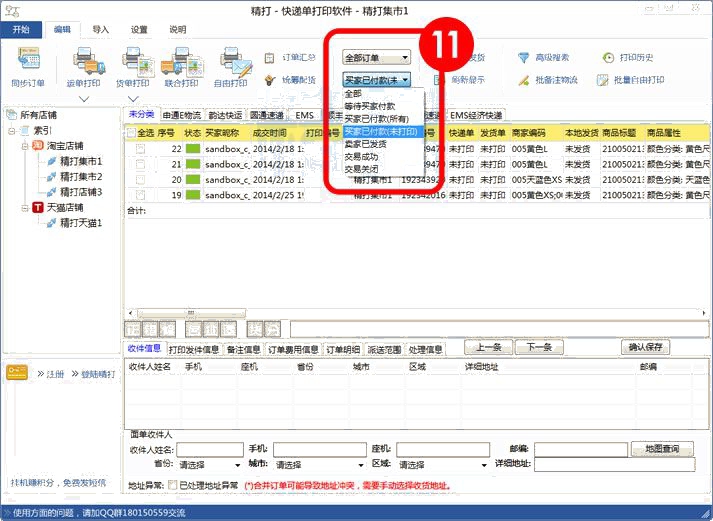The width and height of the screenshot is (713, 521).
Task: Click 刷新显示 refresh display
Action: [459, 80]
